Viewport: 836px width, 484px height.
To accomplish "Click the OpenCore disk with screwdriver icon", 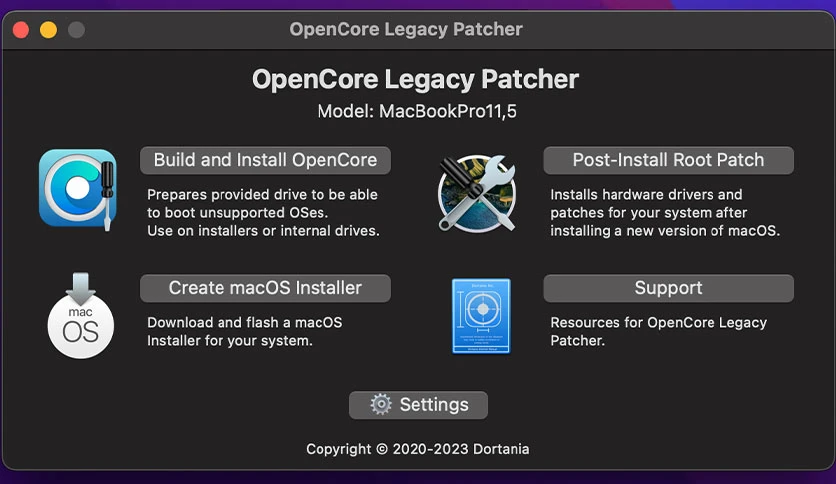I will pyautogui.click(x=78, y=189).
